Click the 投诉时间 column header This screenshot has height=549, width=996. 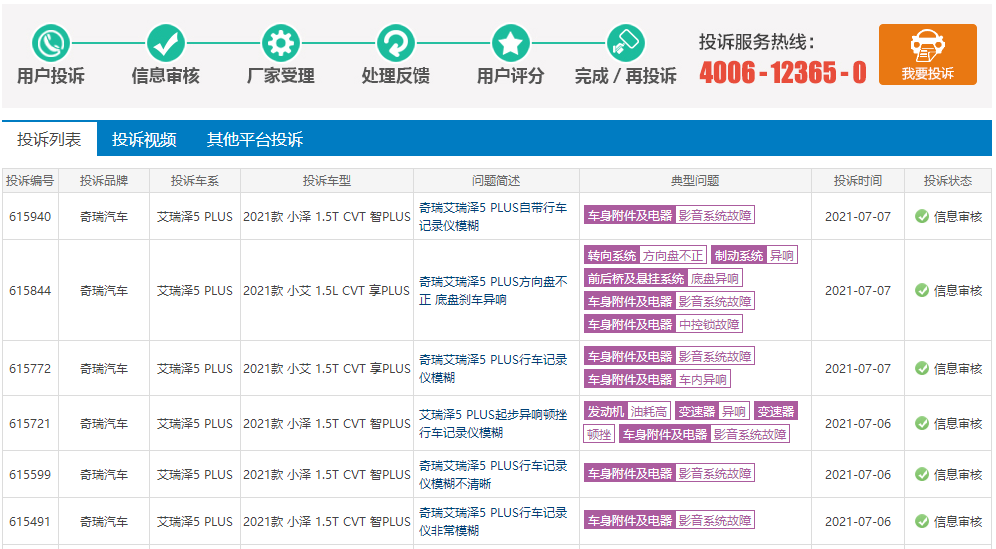[x=858, y=180]
